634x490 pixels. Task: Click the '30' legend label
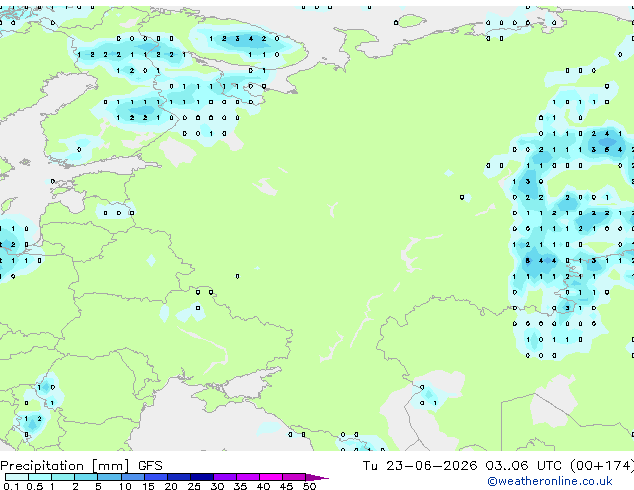click(x=217, y=486)
